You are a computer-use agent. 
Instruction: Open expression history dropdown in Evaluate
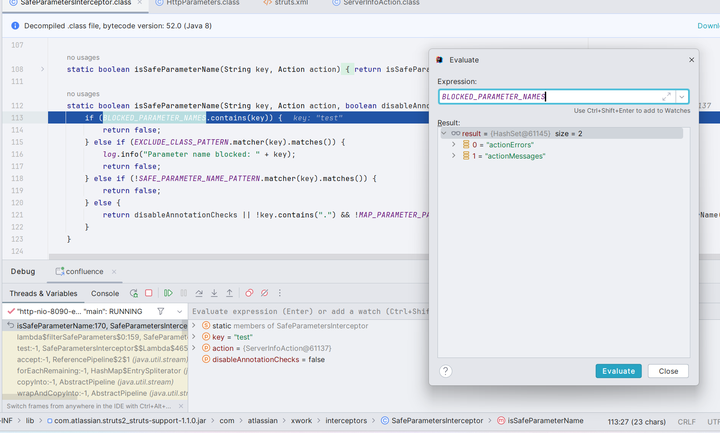tap(682, 97)
